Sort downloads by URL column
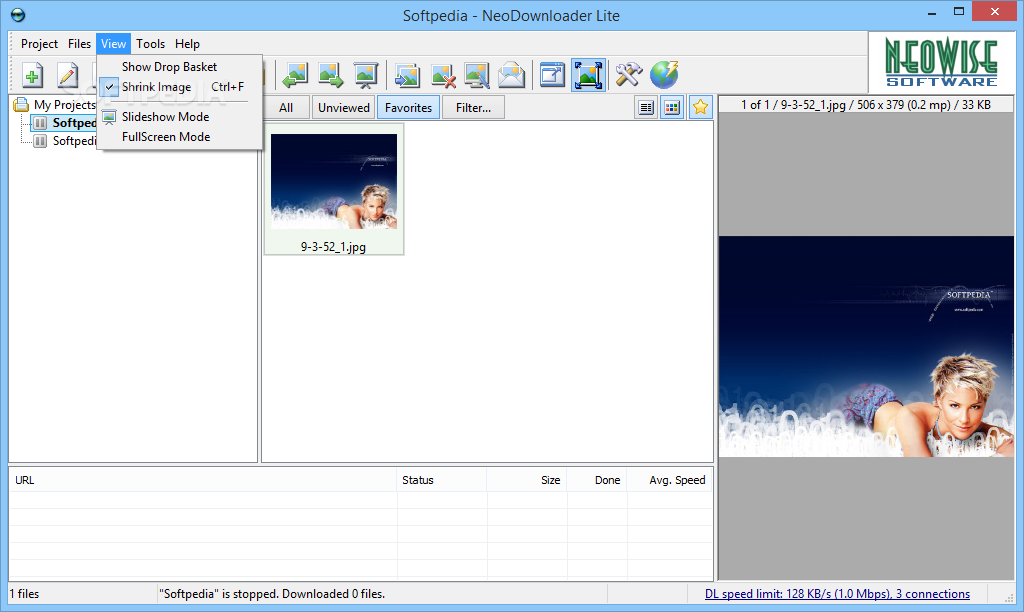Screen dimensions: 1024x612 point(202,480)
